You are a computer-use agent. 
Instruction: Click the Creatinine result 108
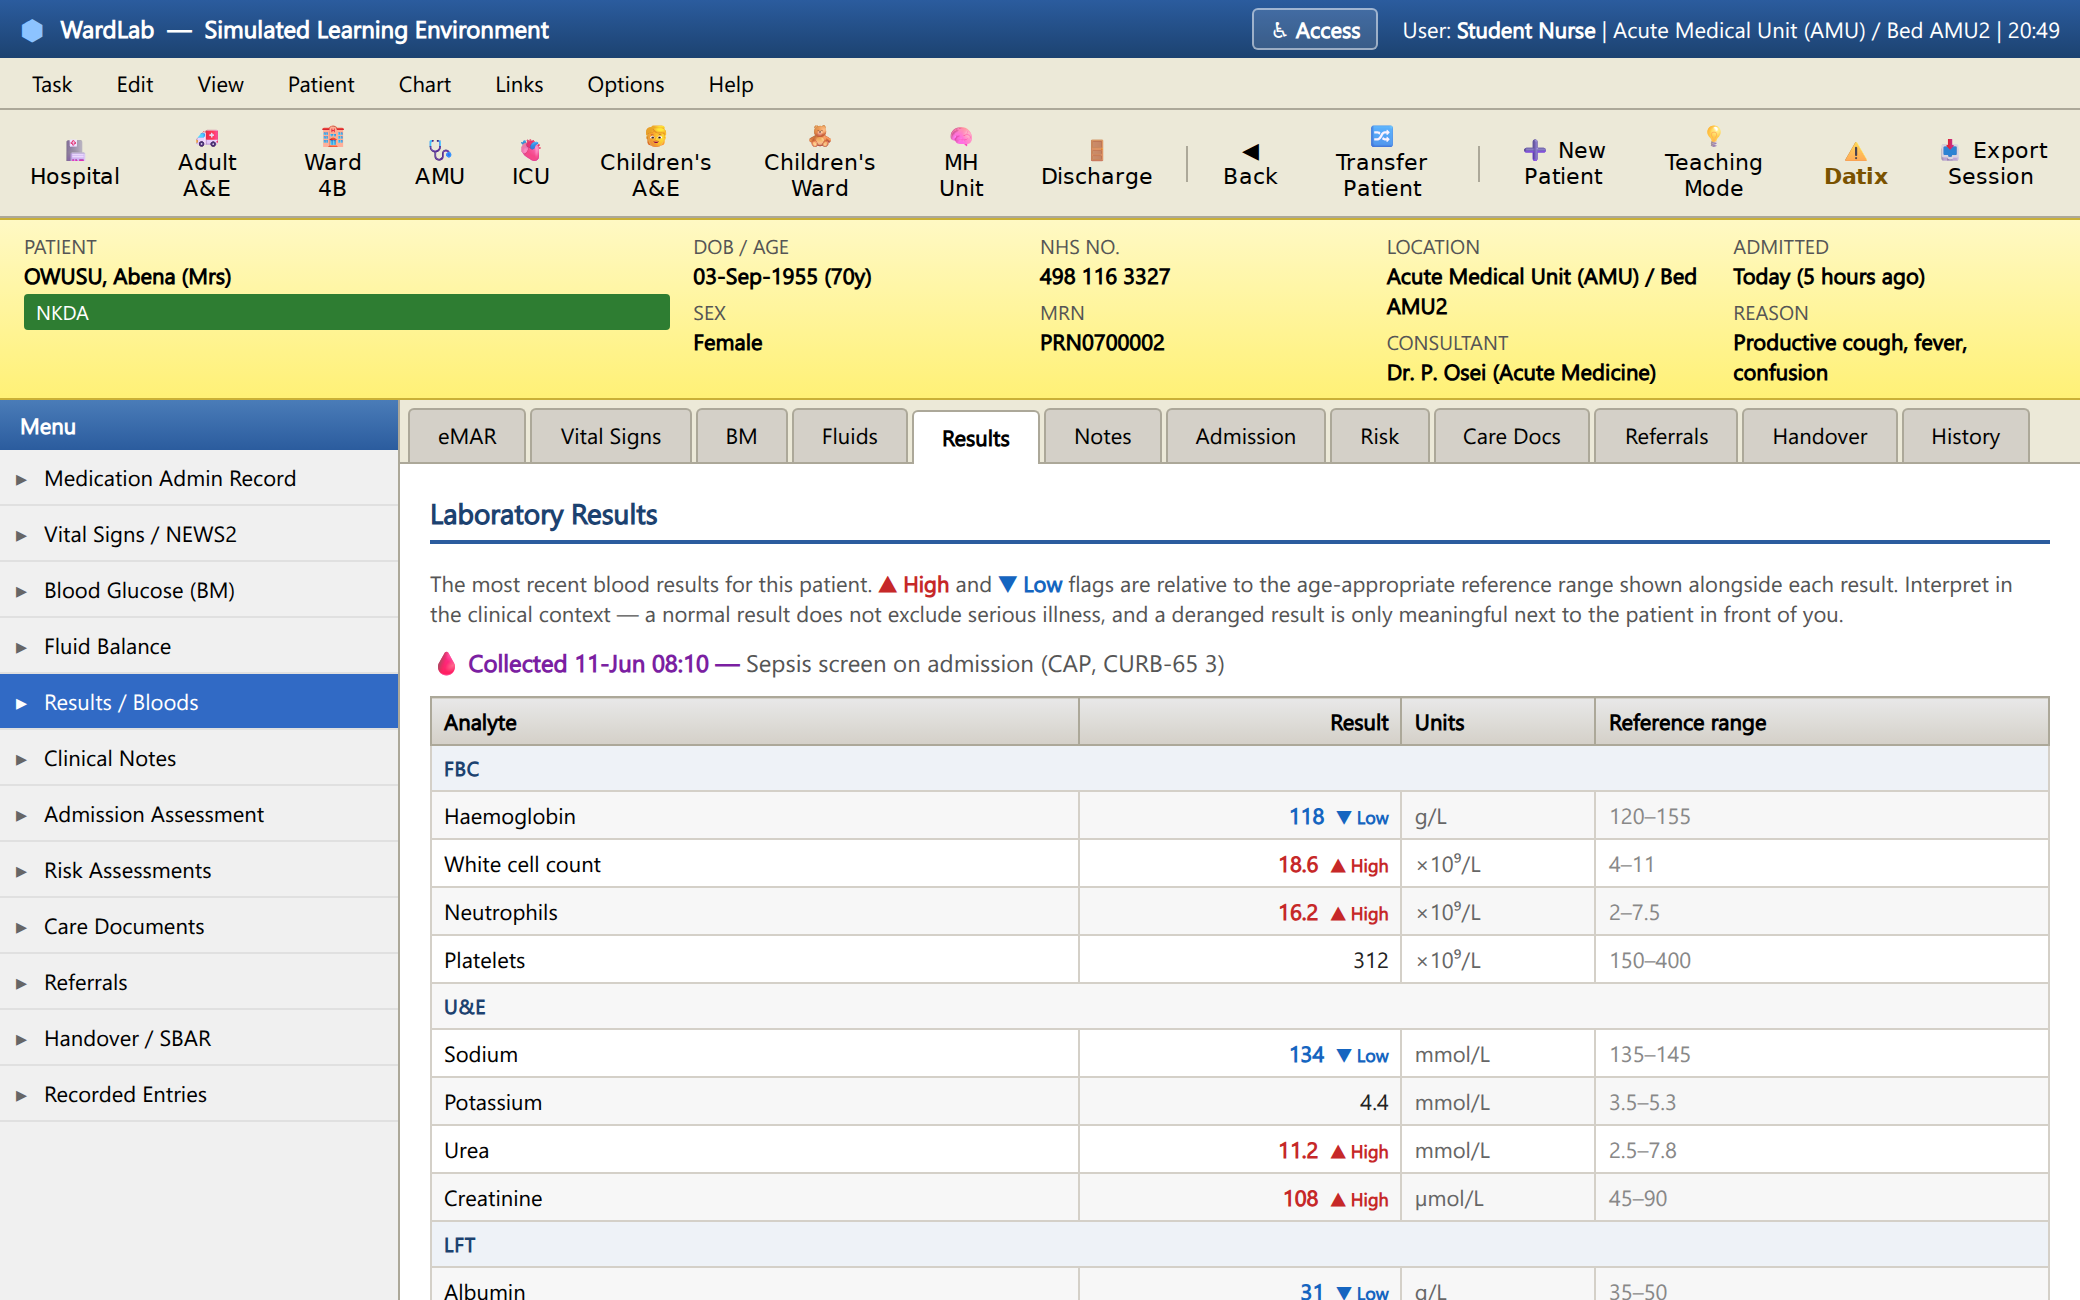tap(1300, 1199)
